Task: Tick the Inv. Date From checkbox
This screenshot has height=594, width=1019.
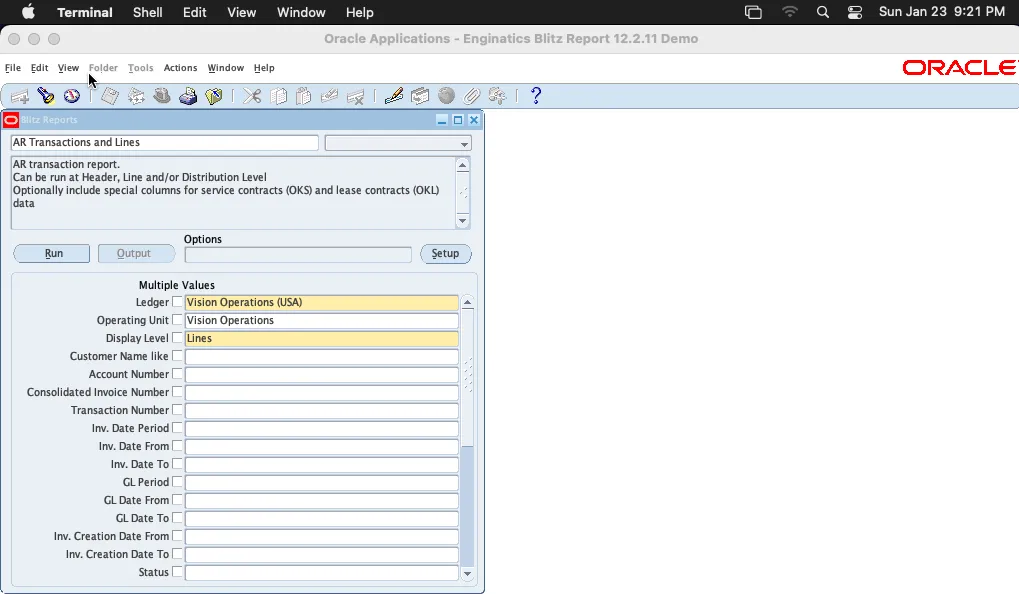Action: 177,446
